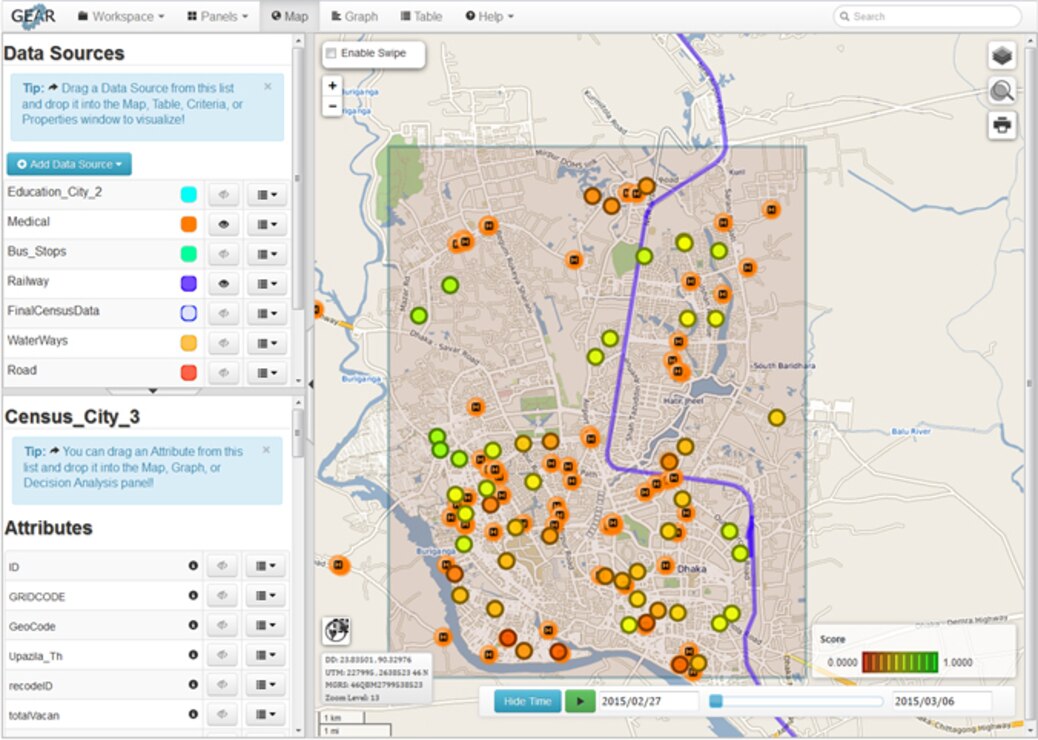Click the print map icon
Screen dimensions: 1038x740
pyautogui.click(x=1001, y=126)
